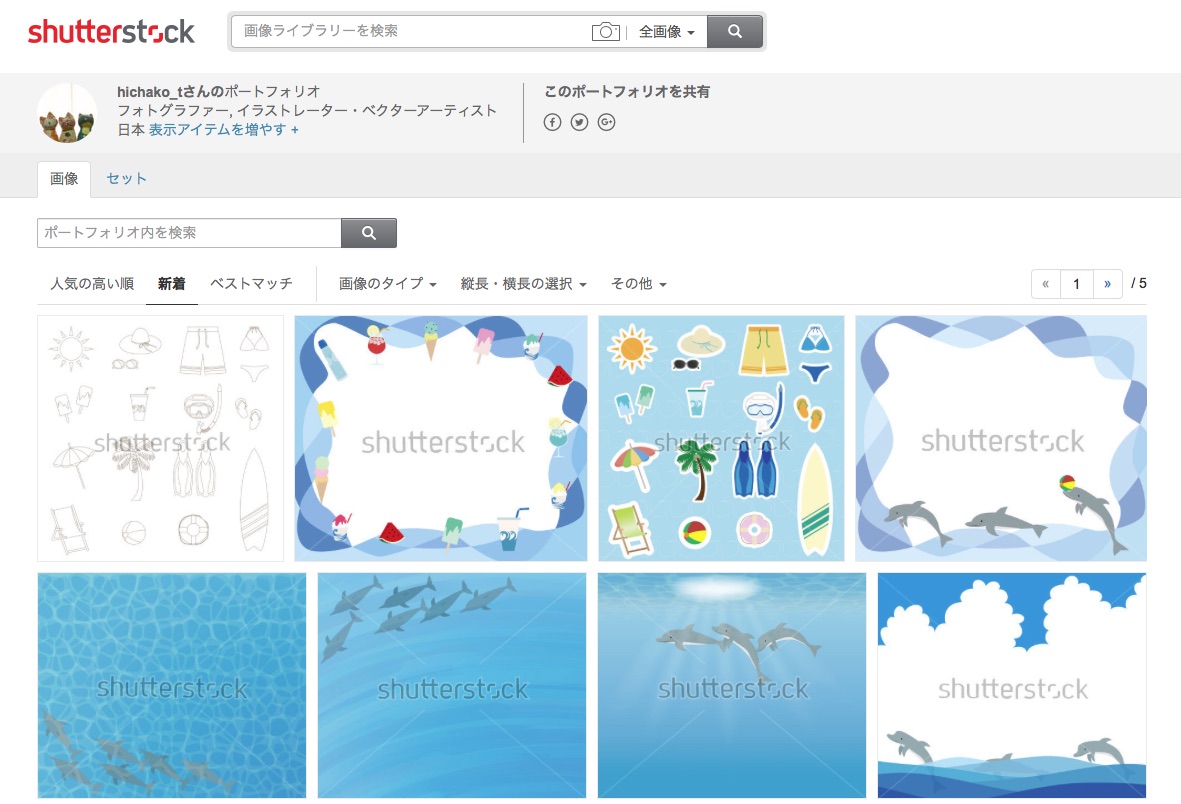
Task: Open colored summer beach icons thumbnail
Action: pyautogui.click(x=722, y=439)
